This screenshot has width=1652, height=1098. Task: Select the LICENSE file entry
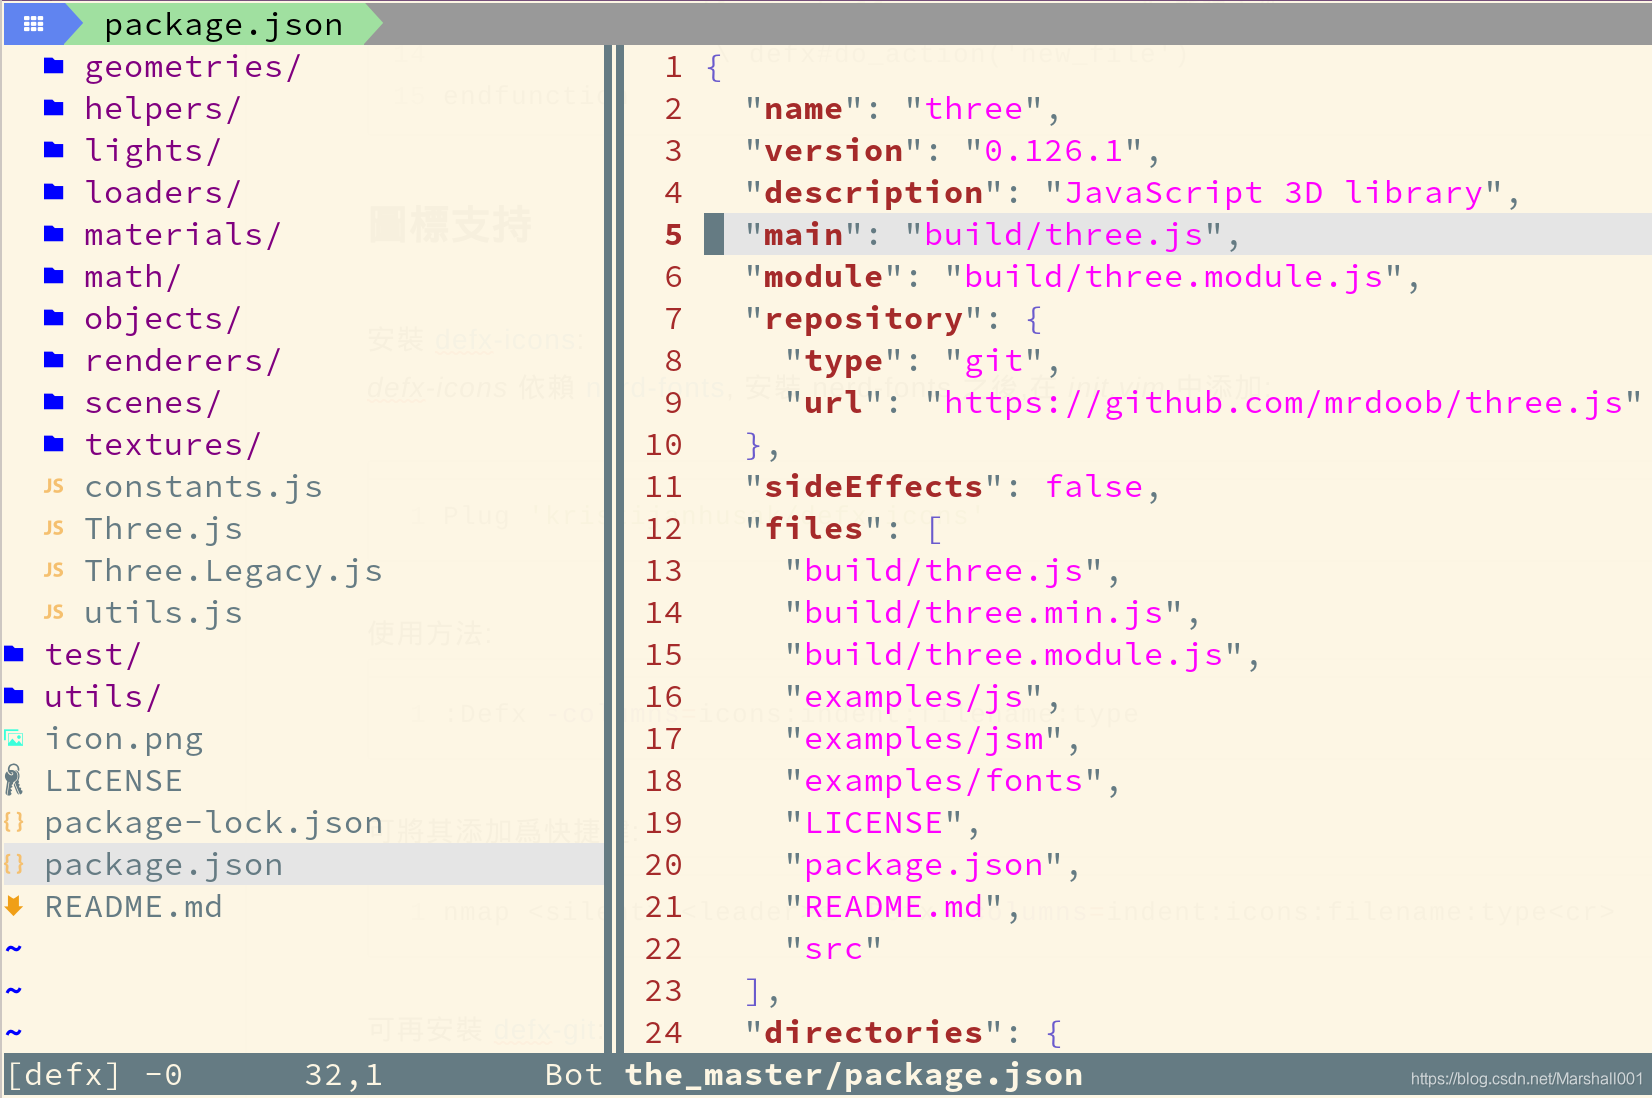pyautogui.click(x=114, y=781)
